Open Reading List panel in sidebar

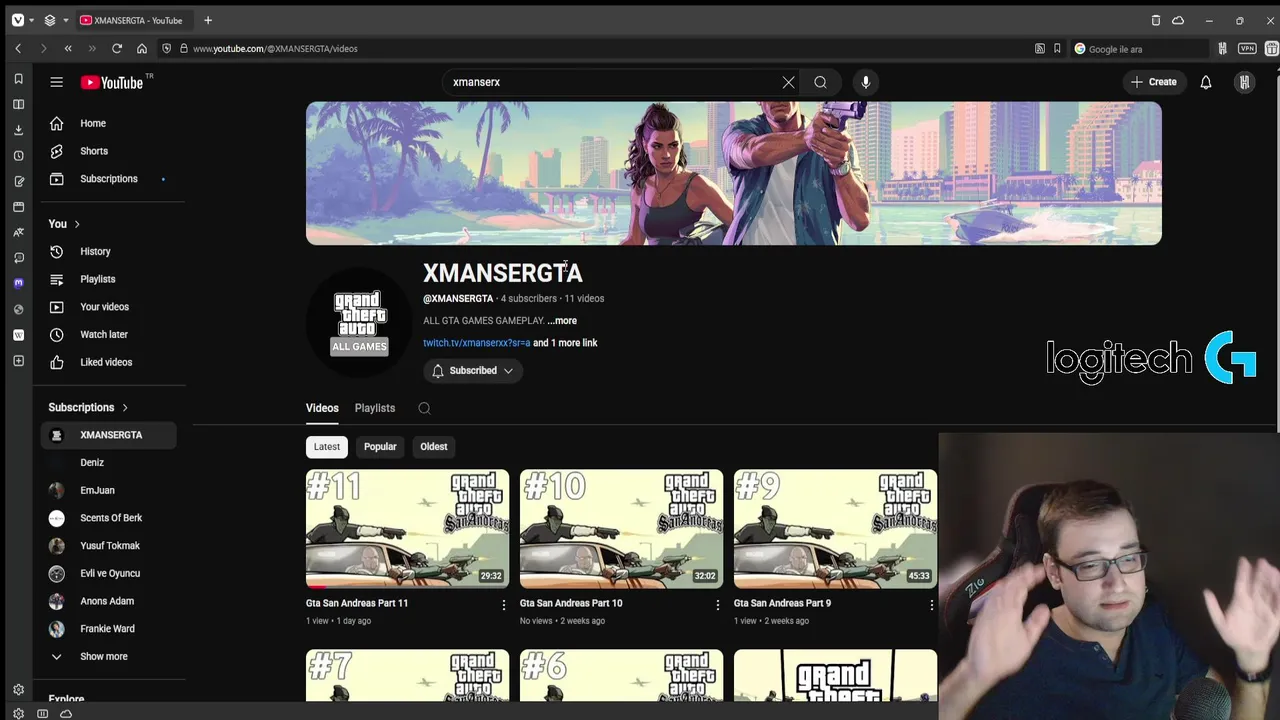18,104
